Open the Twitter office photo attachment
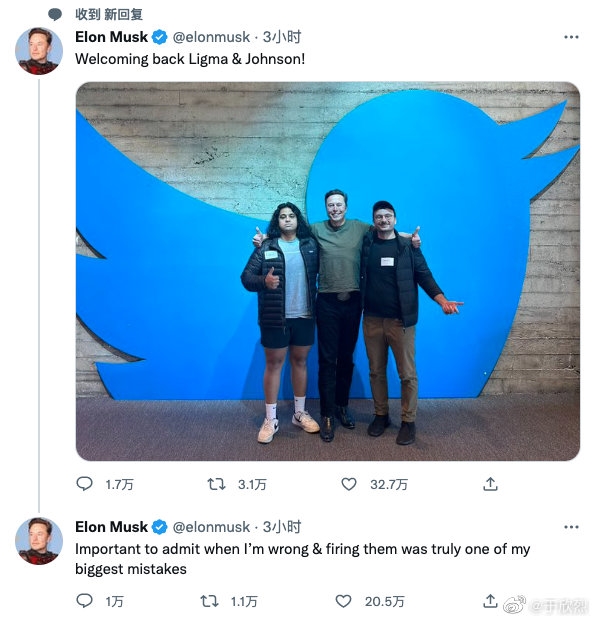This screenshot has width=595, height=622. click(x=328, y=271)
